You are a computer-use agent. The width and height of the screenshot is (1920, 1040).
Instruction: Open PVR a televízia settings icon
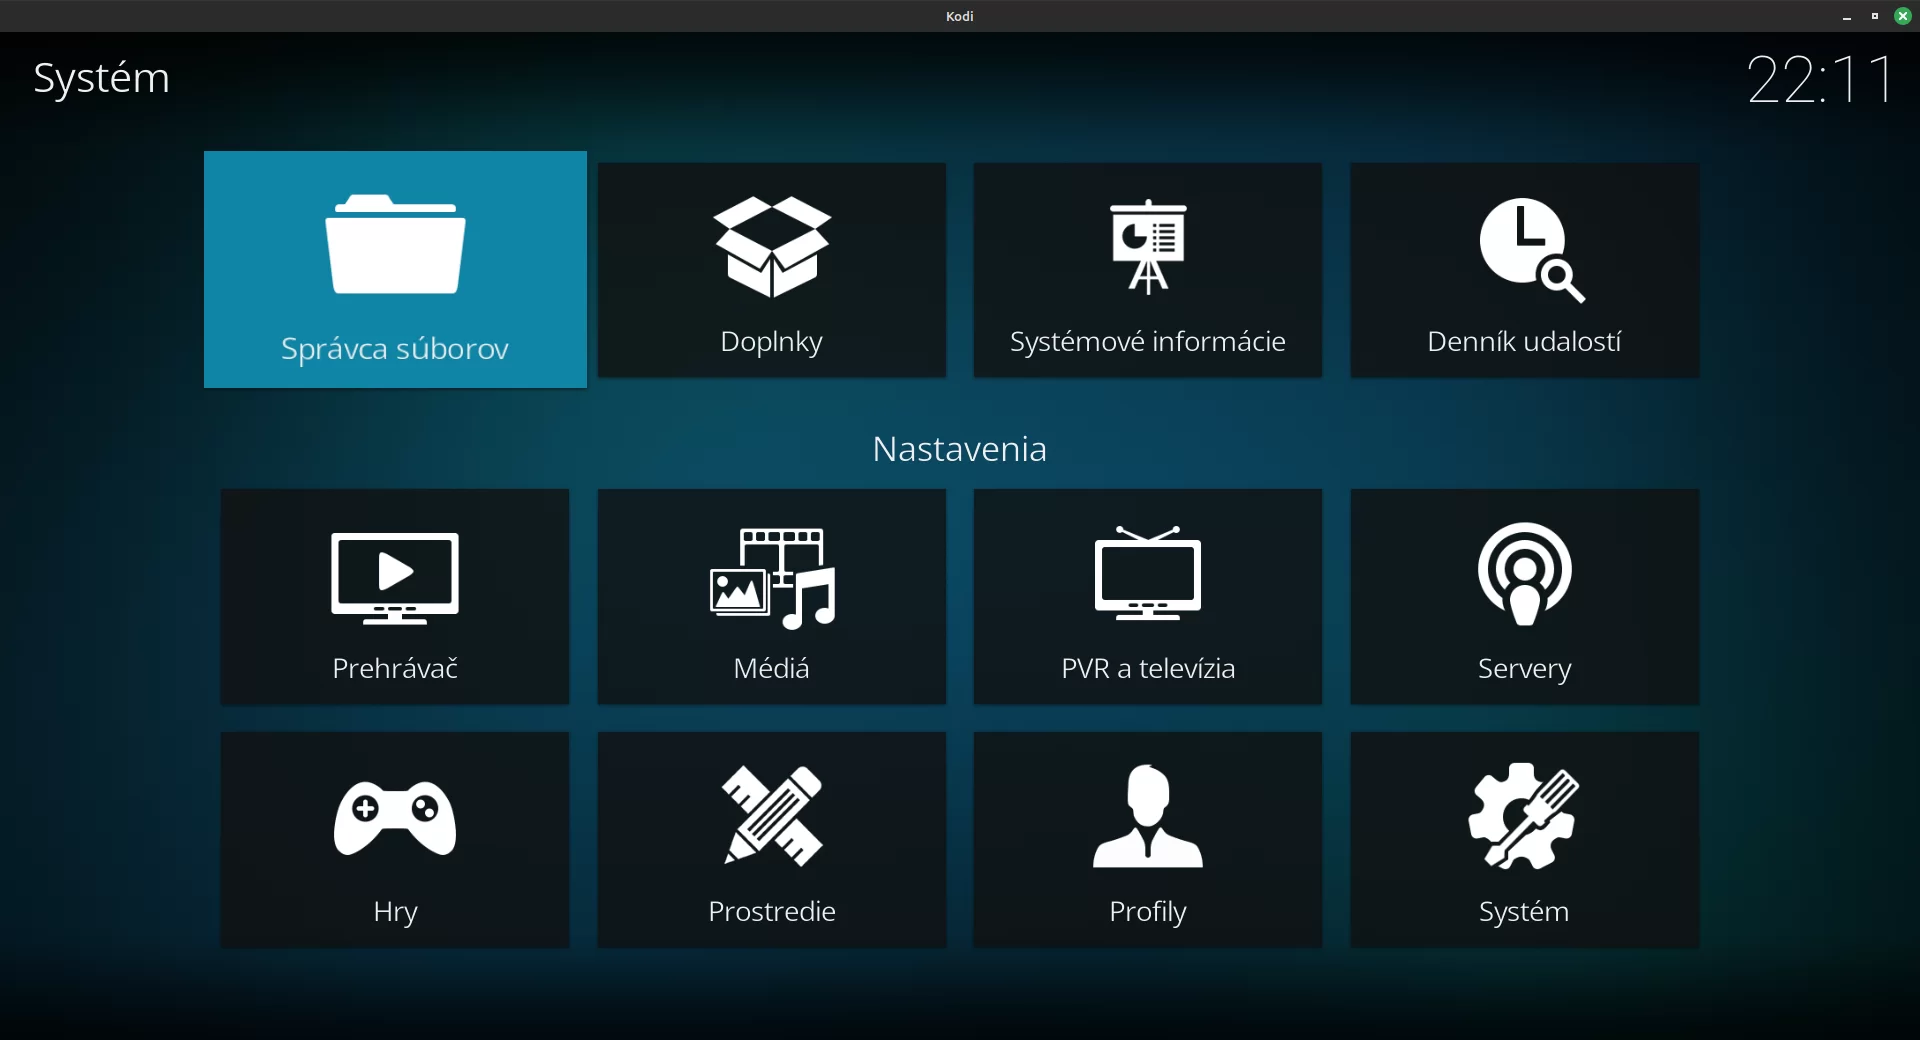[x=1148, y=573]
